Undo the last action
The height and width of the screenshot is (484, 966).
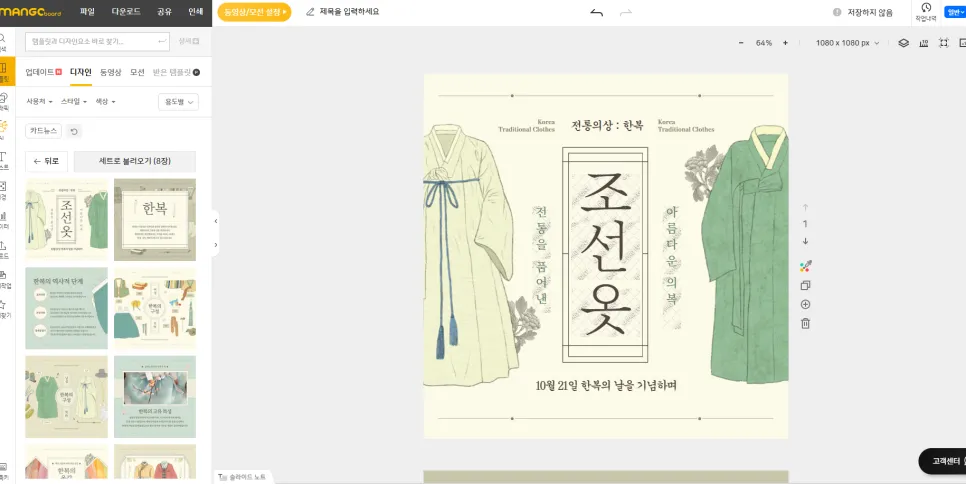coord(596,12)
